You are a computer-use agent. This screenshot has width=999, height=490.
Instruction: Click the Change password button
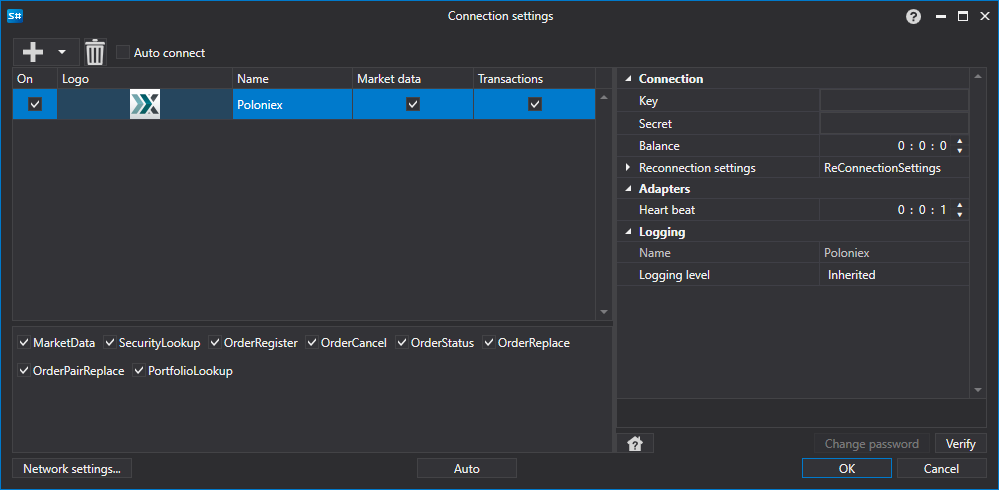click(x=872, y=444)
